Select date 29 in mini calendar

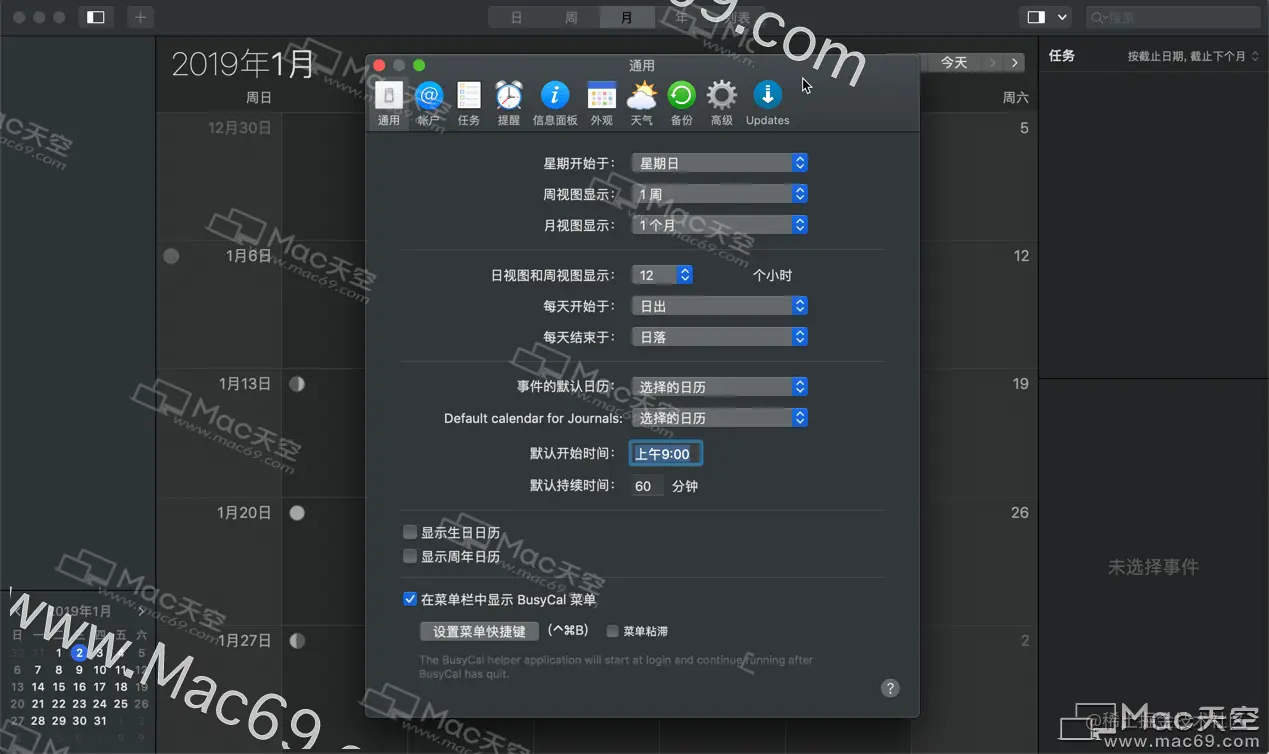click(x=59, y=721)
